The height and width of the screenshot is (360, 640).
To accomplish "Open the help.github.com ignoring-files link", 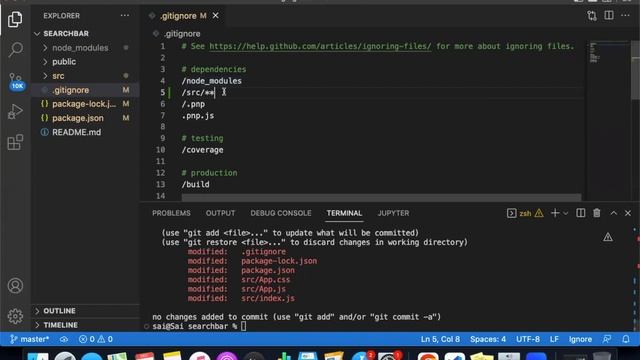I will [320, 46].
